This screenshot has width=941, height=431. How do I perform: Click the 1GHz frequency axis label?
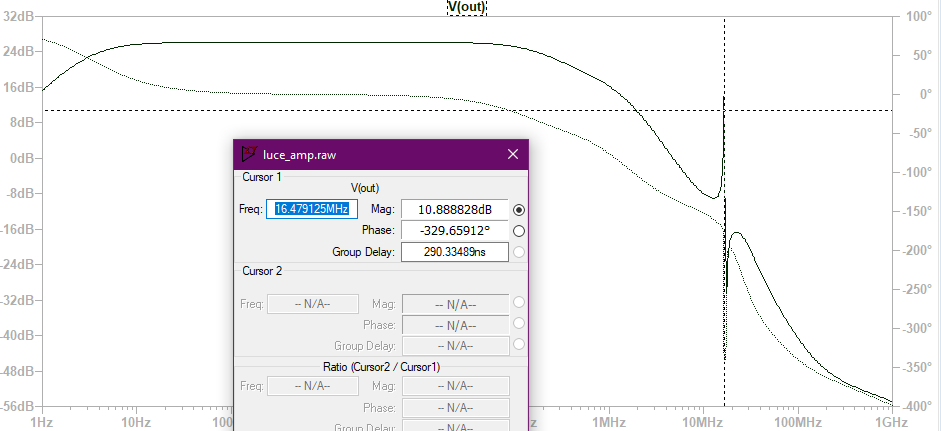pyautogui.click(x=891, y=422)
